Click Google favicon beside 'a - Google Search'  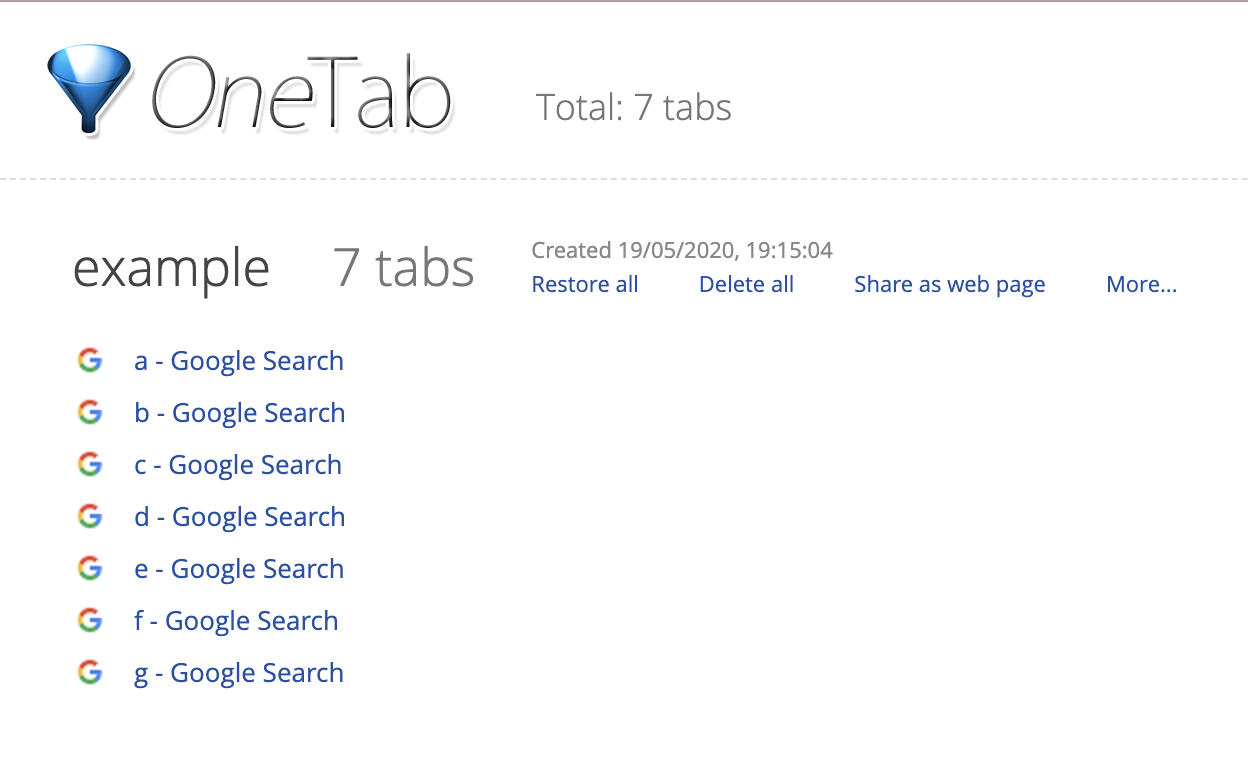pyautogui.click(x=90, y=361)
